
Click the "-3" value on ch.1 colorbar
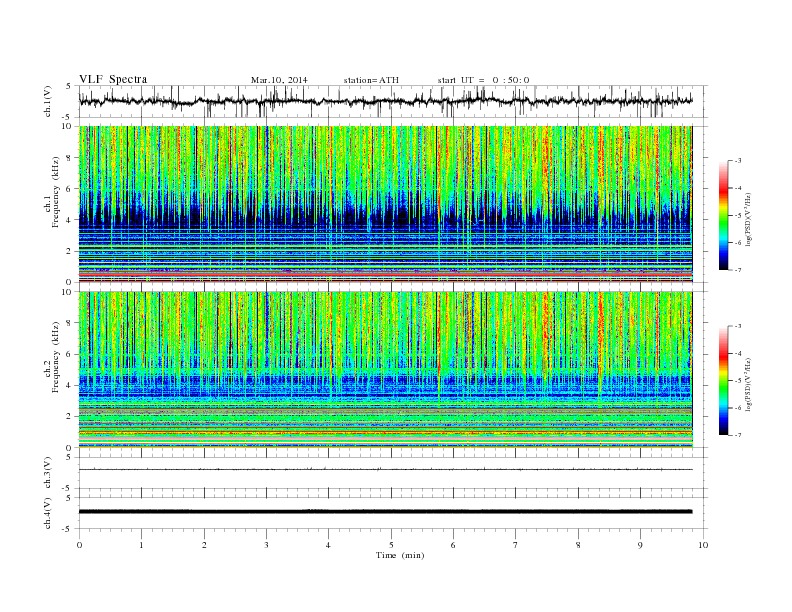pyautogui.click(x=737, y=161)
